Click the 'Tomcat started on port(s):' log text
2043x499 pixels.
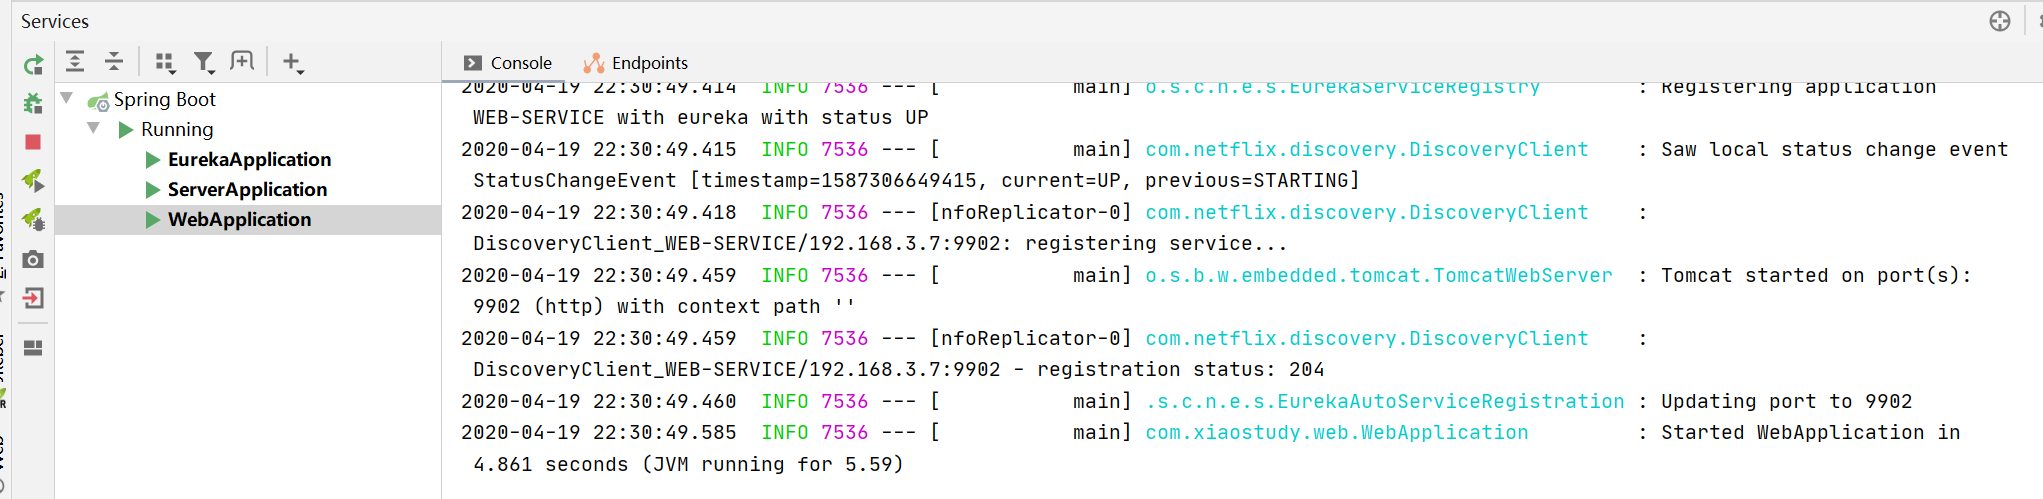(1816, 275)
